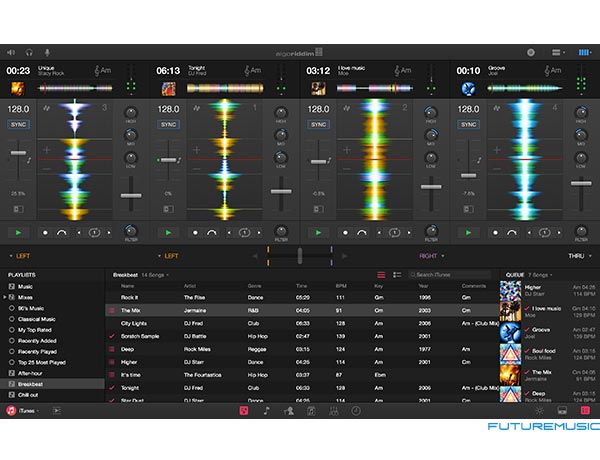600x460 pixels.
Task: Click the playlist sidebar icon beside iTunes
Action: [57, 411]
